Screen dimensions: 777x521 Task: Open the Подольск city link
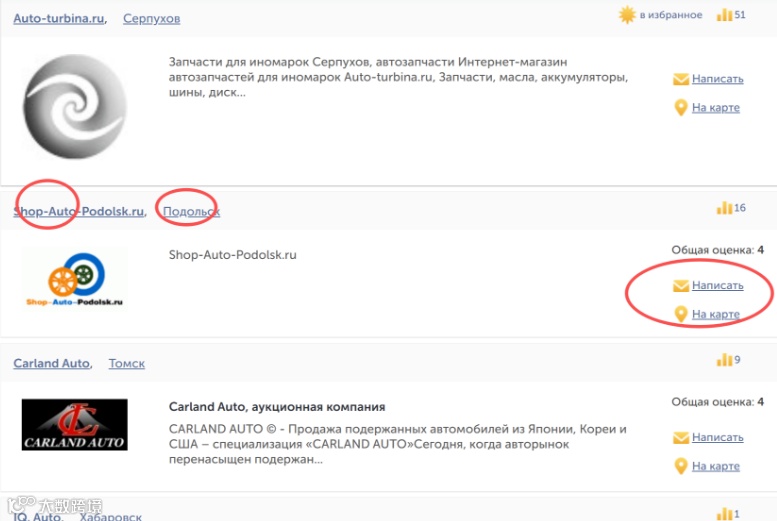[x=191, y=211]
